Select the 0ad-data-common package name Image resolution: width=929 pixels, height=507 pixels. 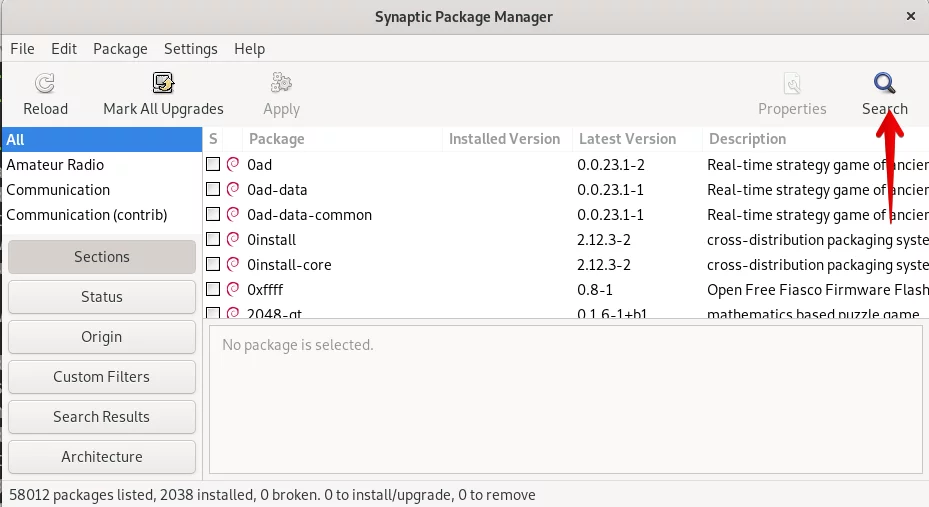pos(309,214)
